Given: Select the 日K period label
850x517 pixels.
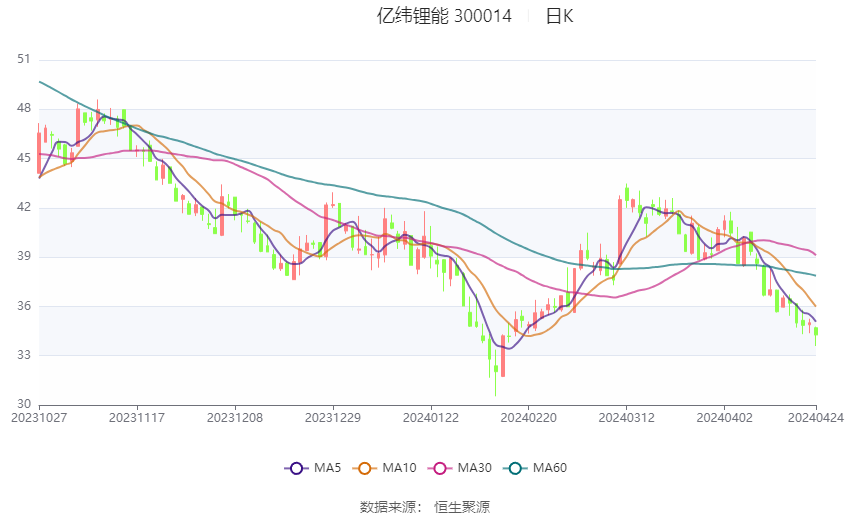Looking at the screenshot, I should tap(559, 16).
